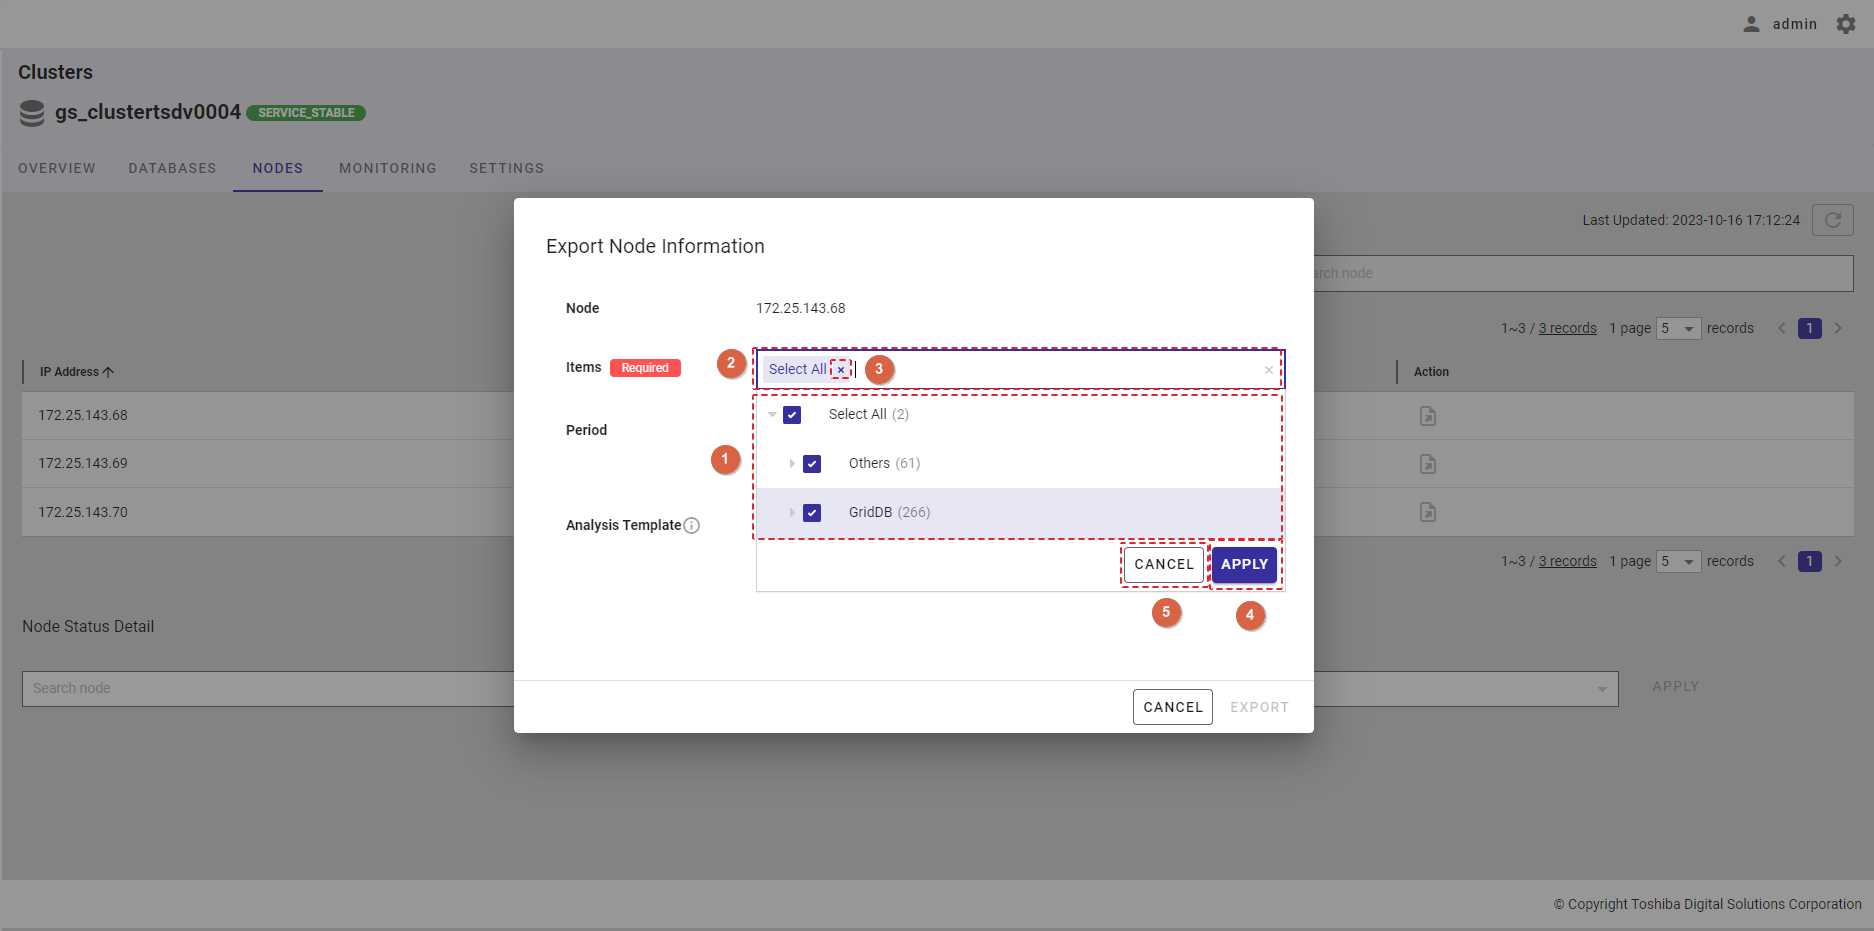Expand the Others tree node arrow
Image resolution: width=1874 pixels, height=931 pixels.
pos(791,464)
